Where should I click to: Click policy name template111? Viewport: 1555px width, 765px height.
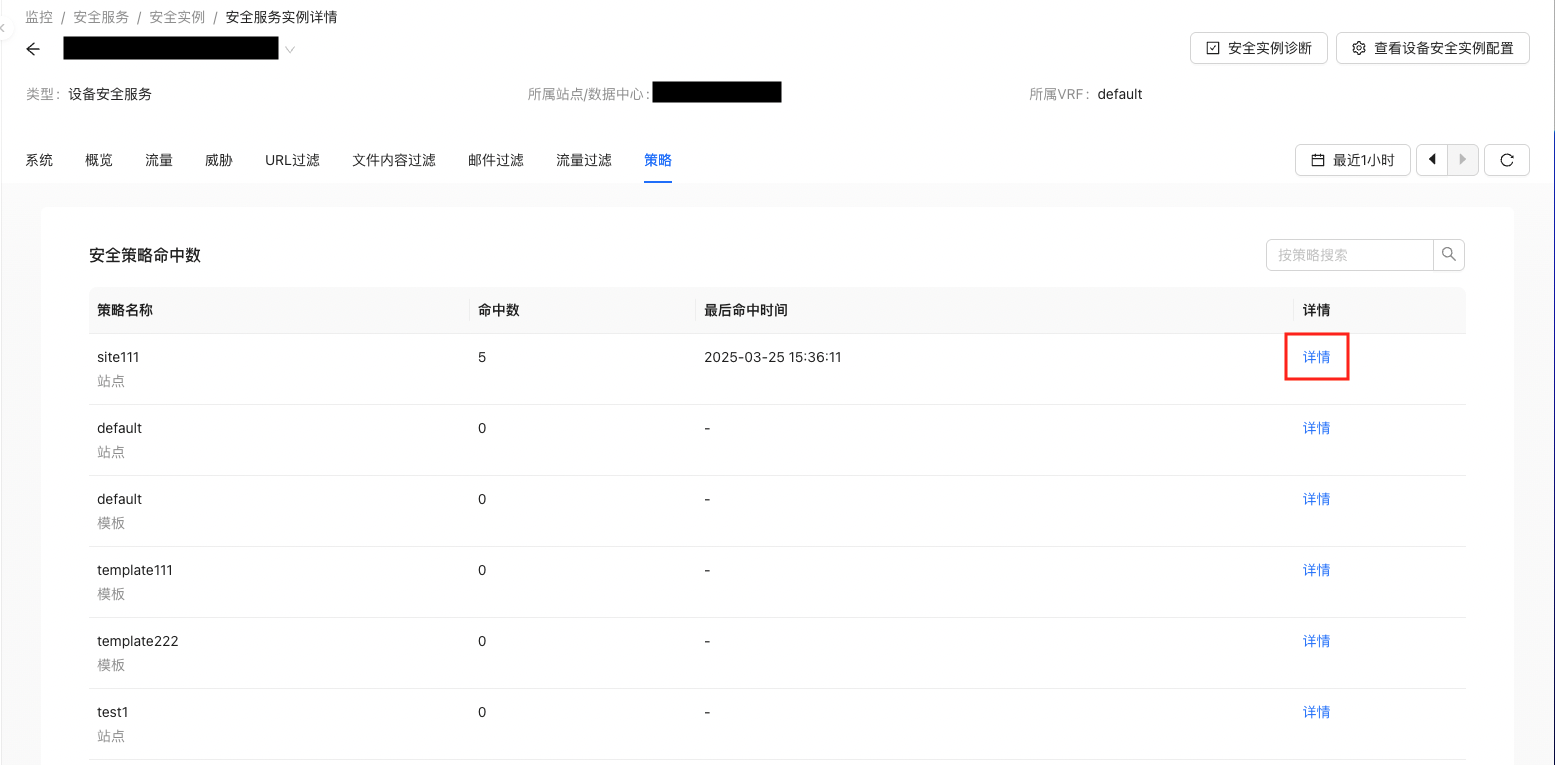135,570
